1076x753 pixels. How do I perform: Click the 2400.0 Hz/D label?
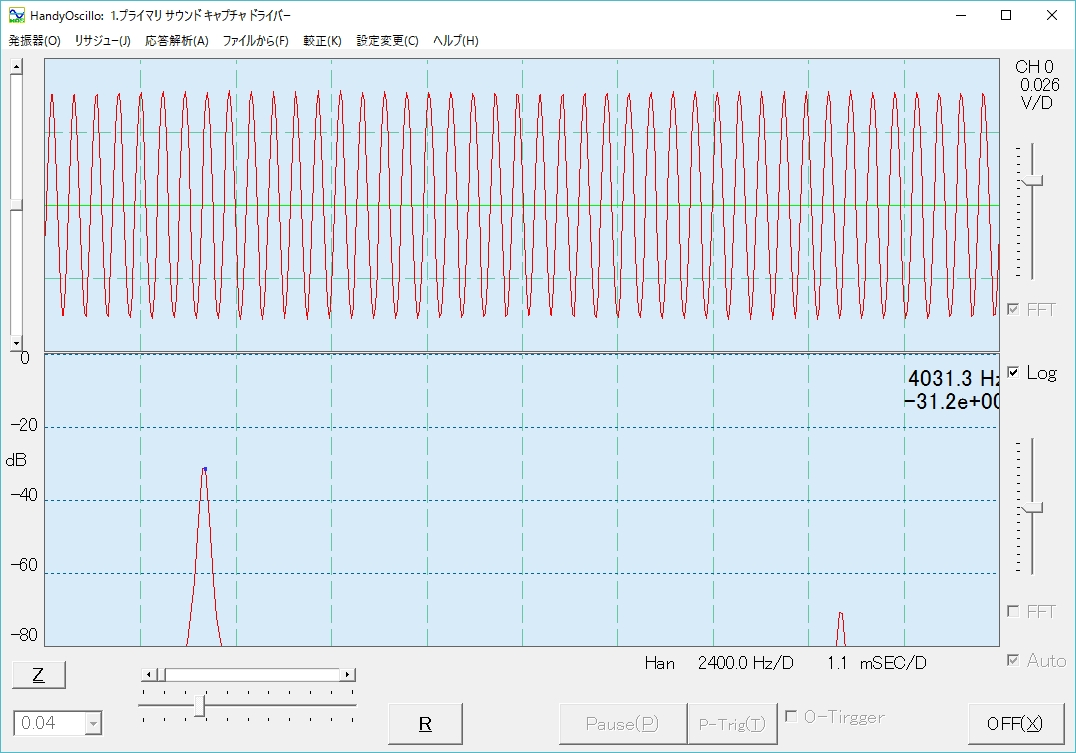745,663
